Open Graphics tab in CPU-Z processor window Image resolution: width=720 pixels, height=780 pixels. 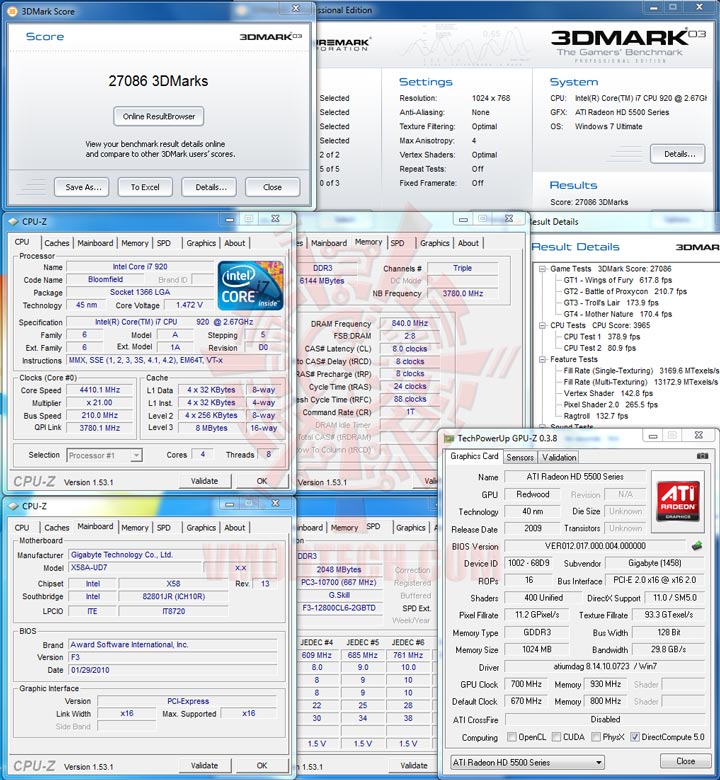(x=201, y=243)
